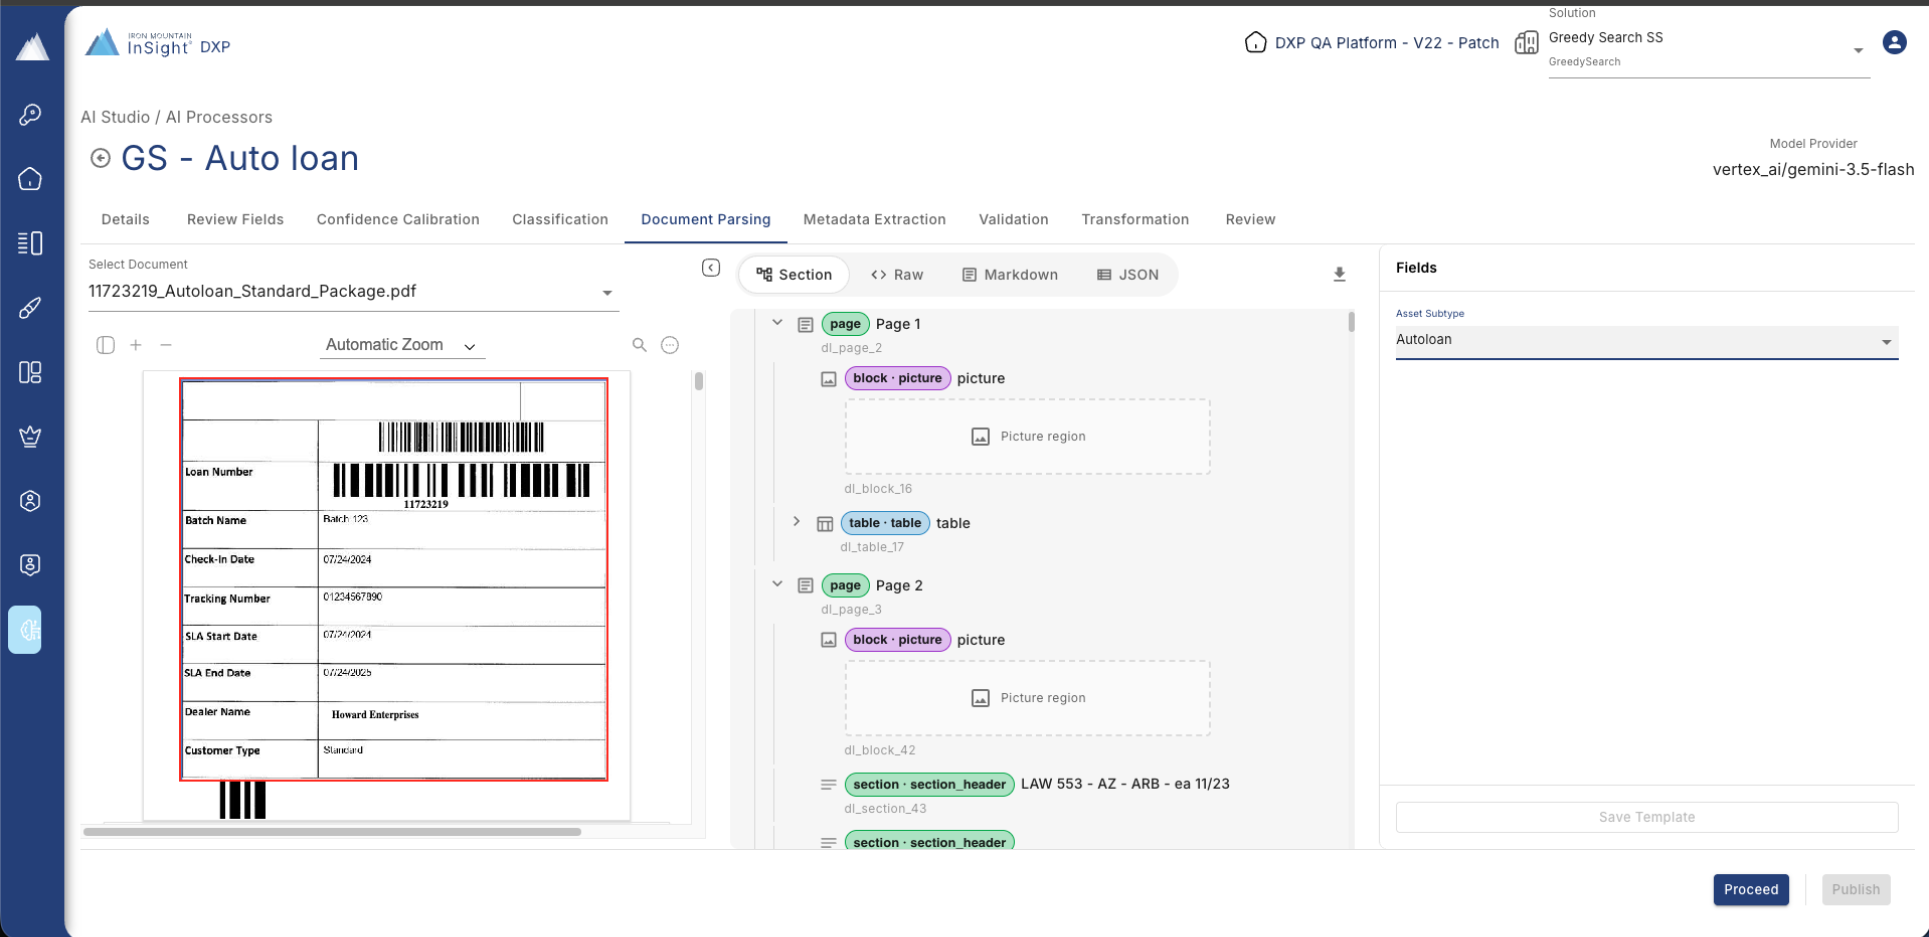
Task: Click the list panel sidebar icon
Action: click(30, 243)
